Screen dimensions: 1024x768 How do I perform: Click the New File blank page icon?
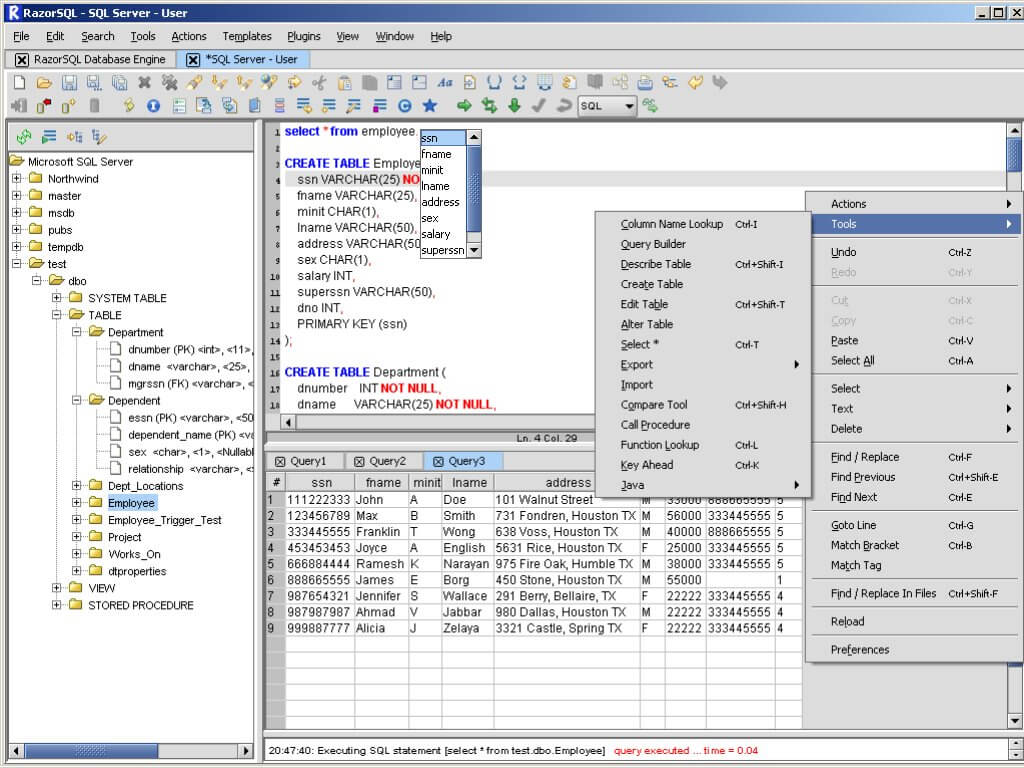(x=20, y=82)
